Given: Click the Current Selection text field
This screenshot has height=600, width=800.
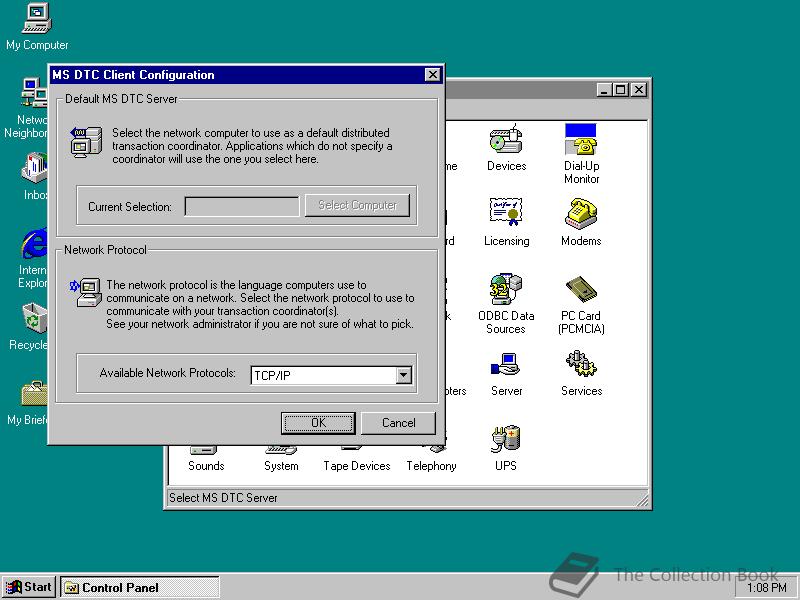Looking at the screenshot, I should coord(242,206).
